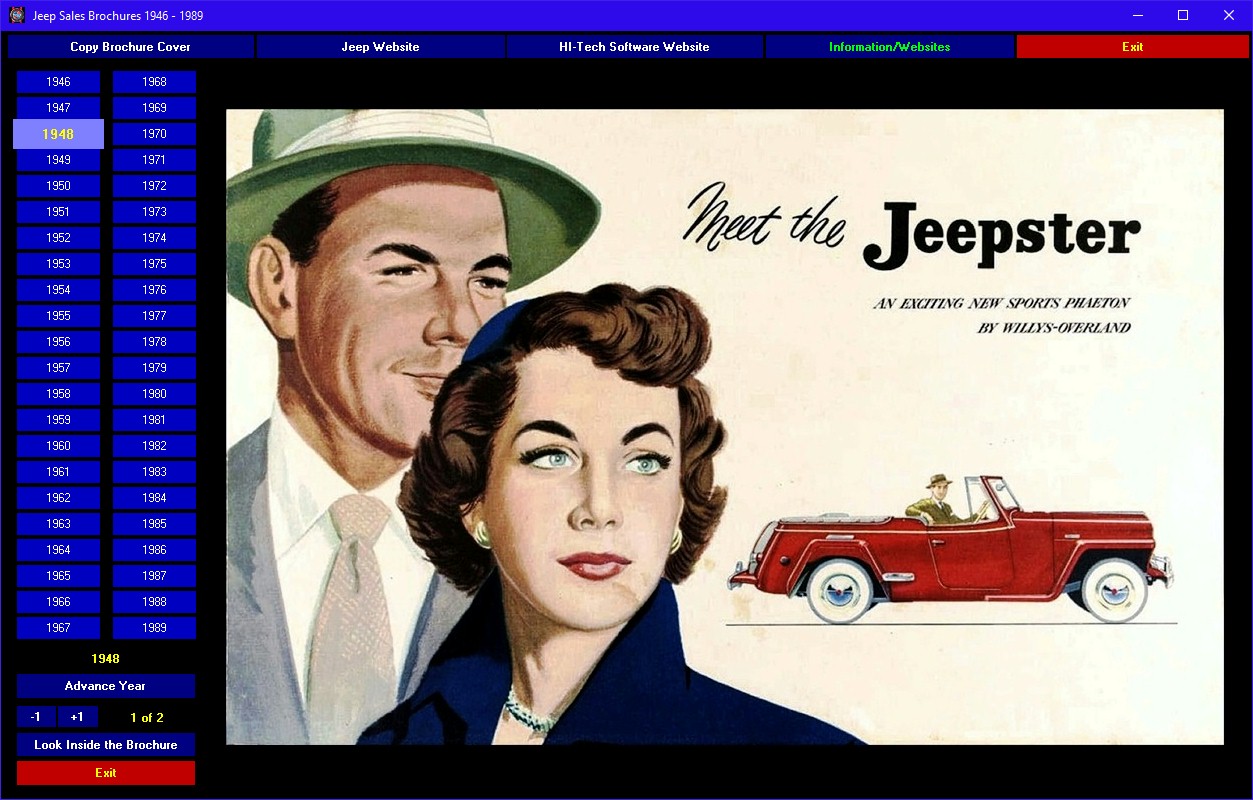The image size is (1253, 800).
Task: Click the Copy Brochure Cover button
Action: point(130,47)
